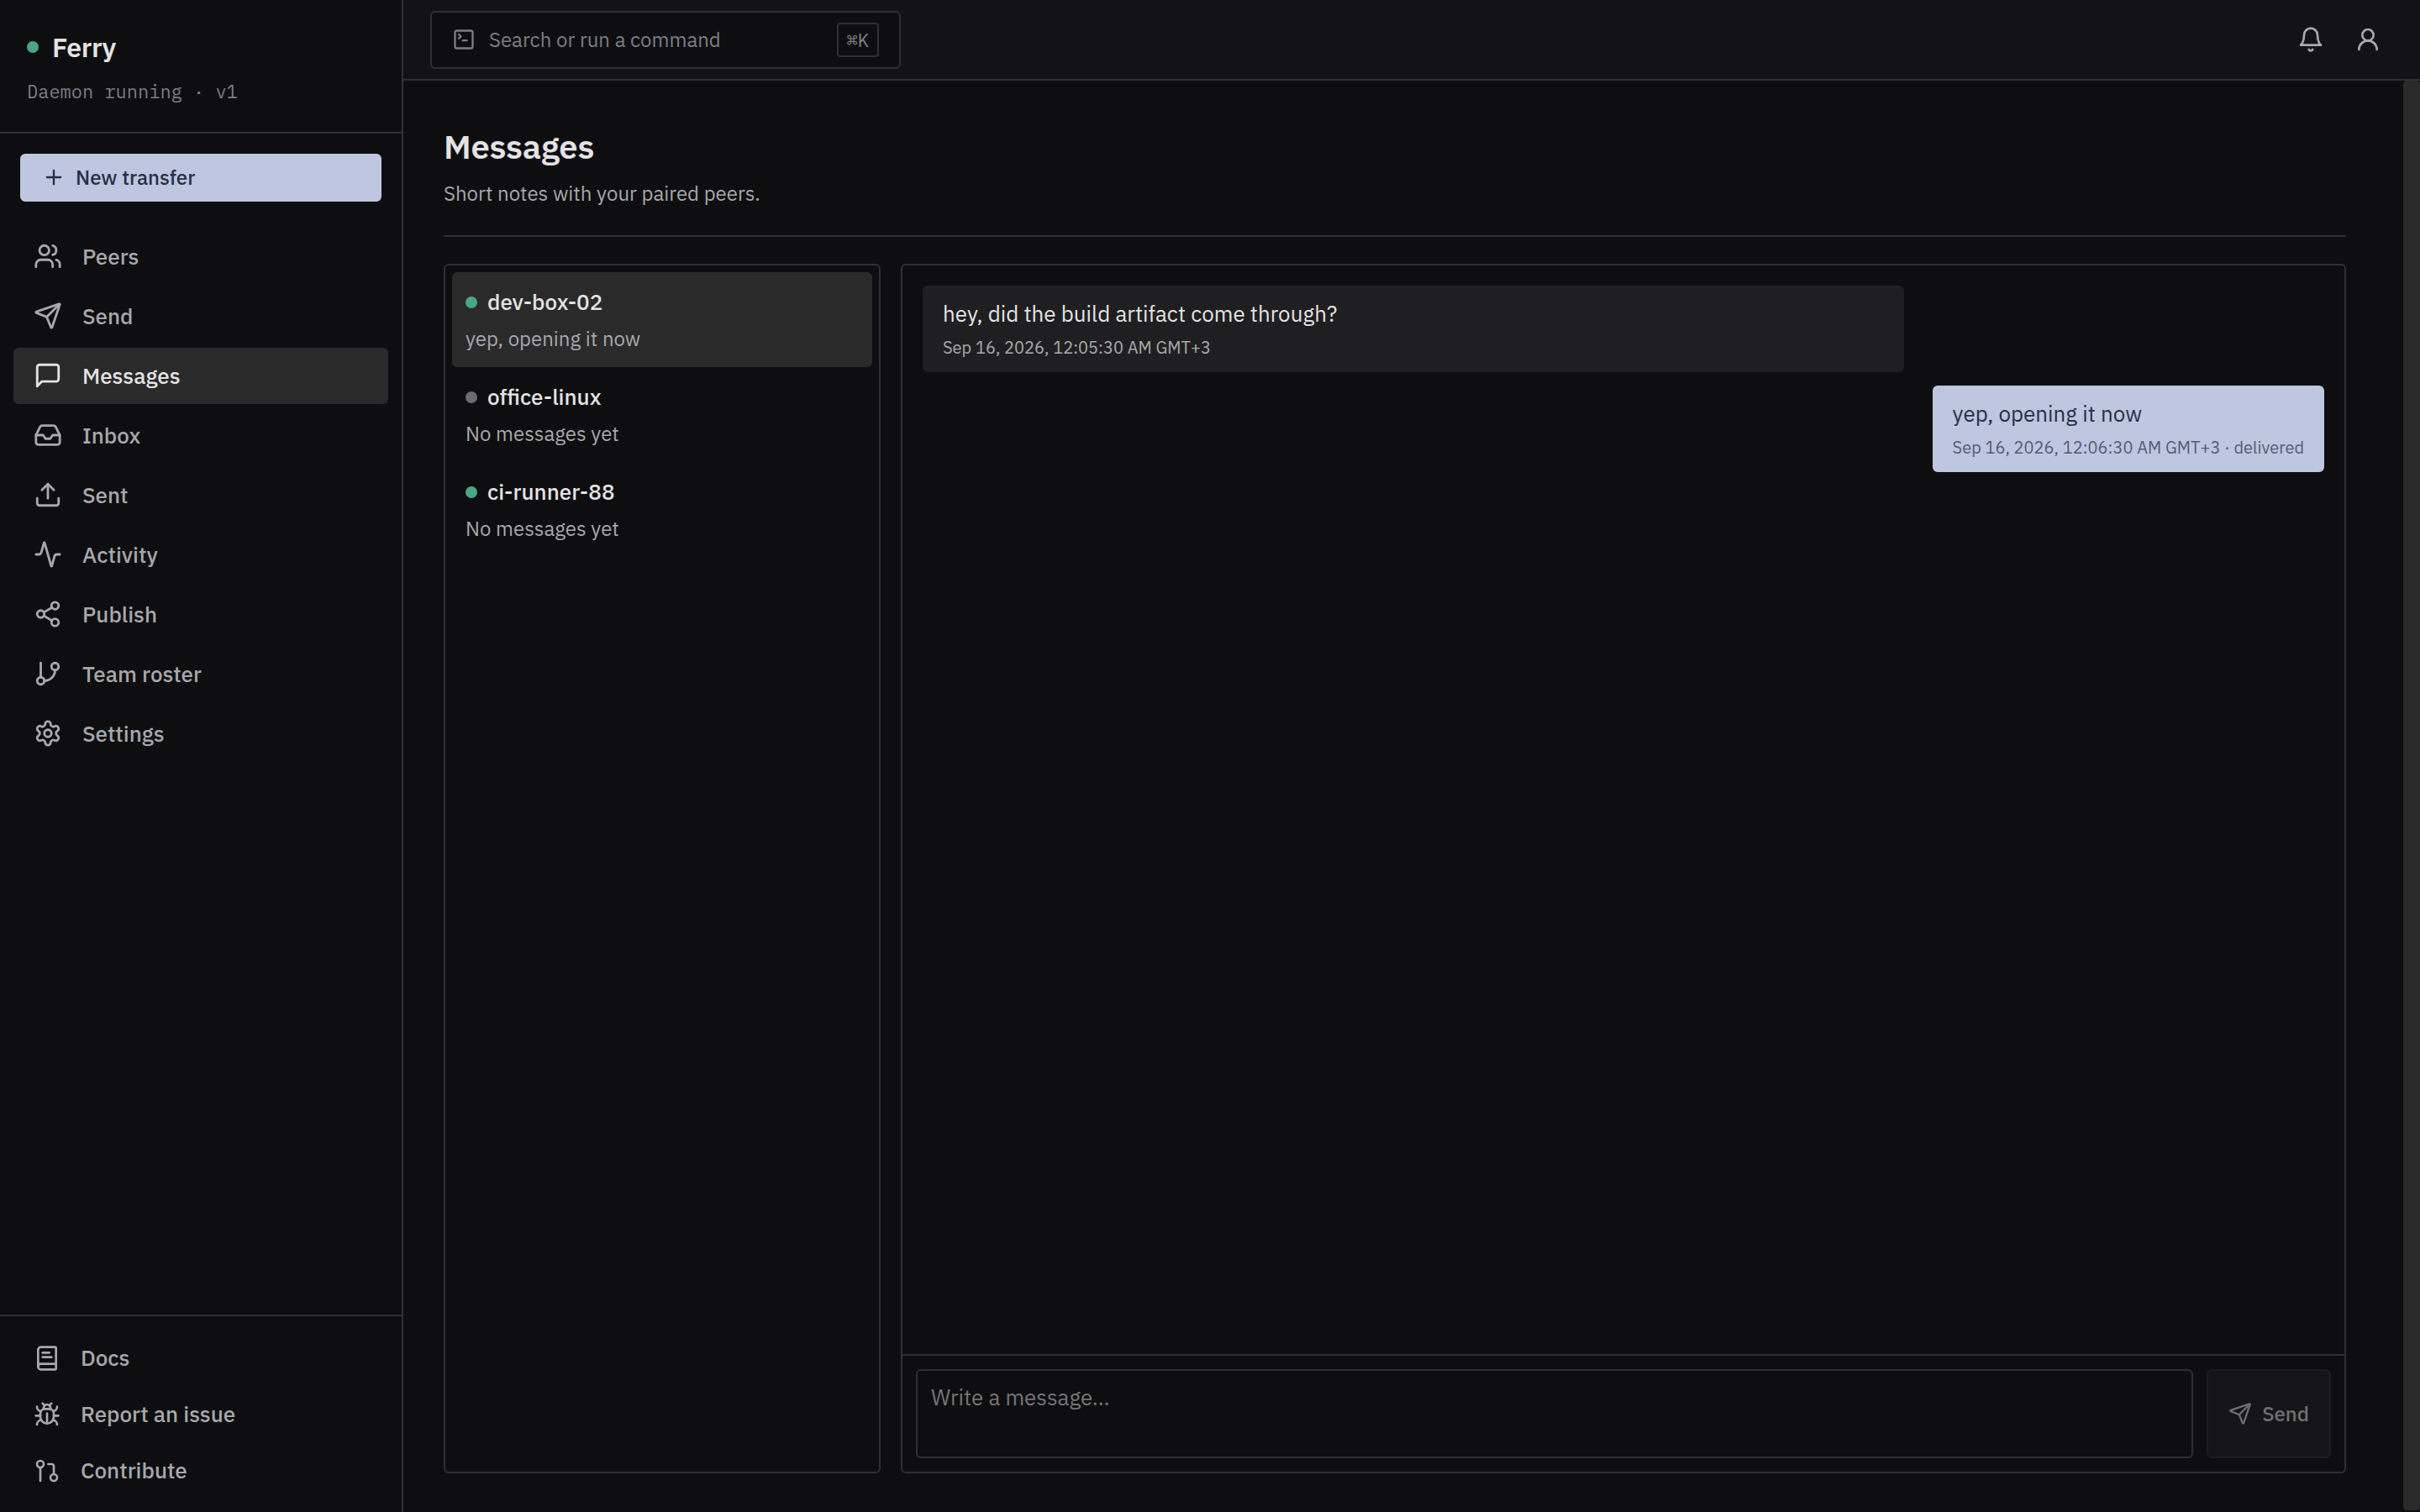Click the Peers people icon

coord(47,257)
